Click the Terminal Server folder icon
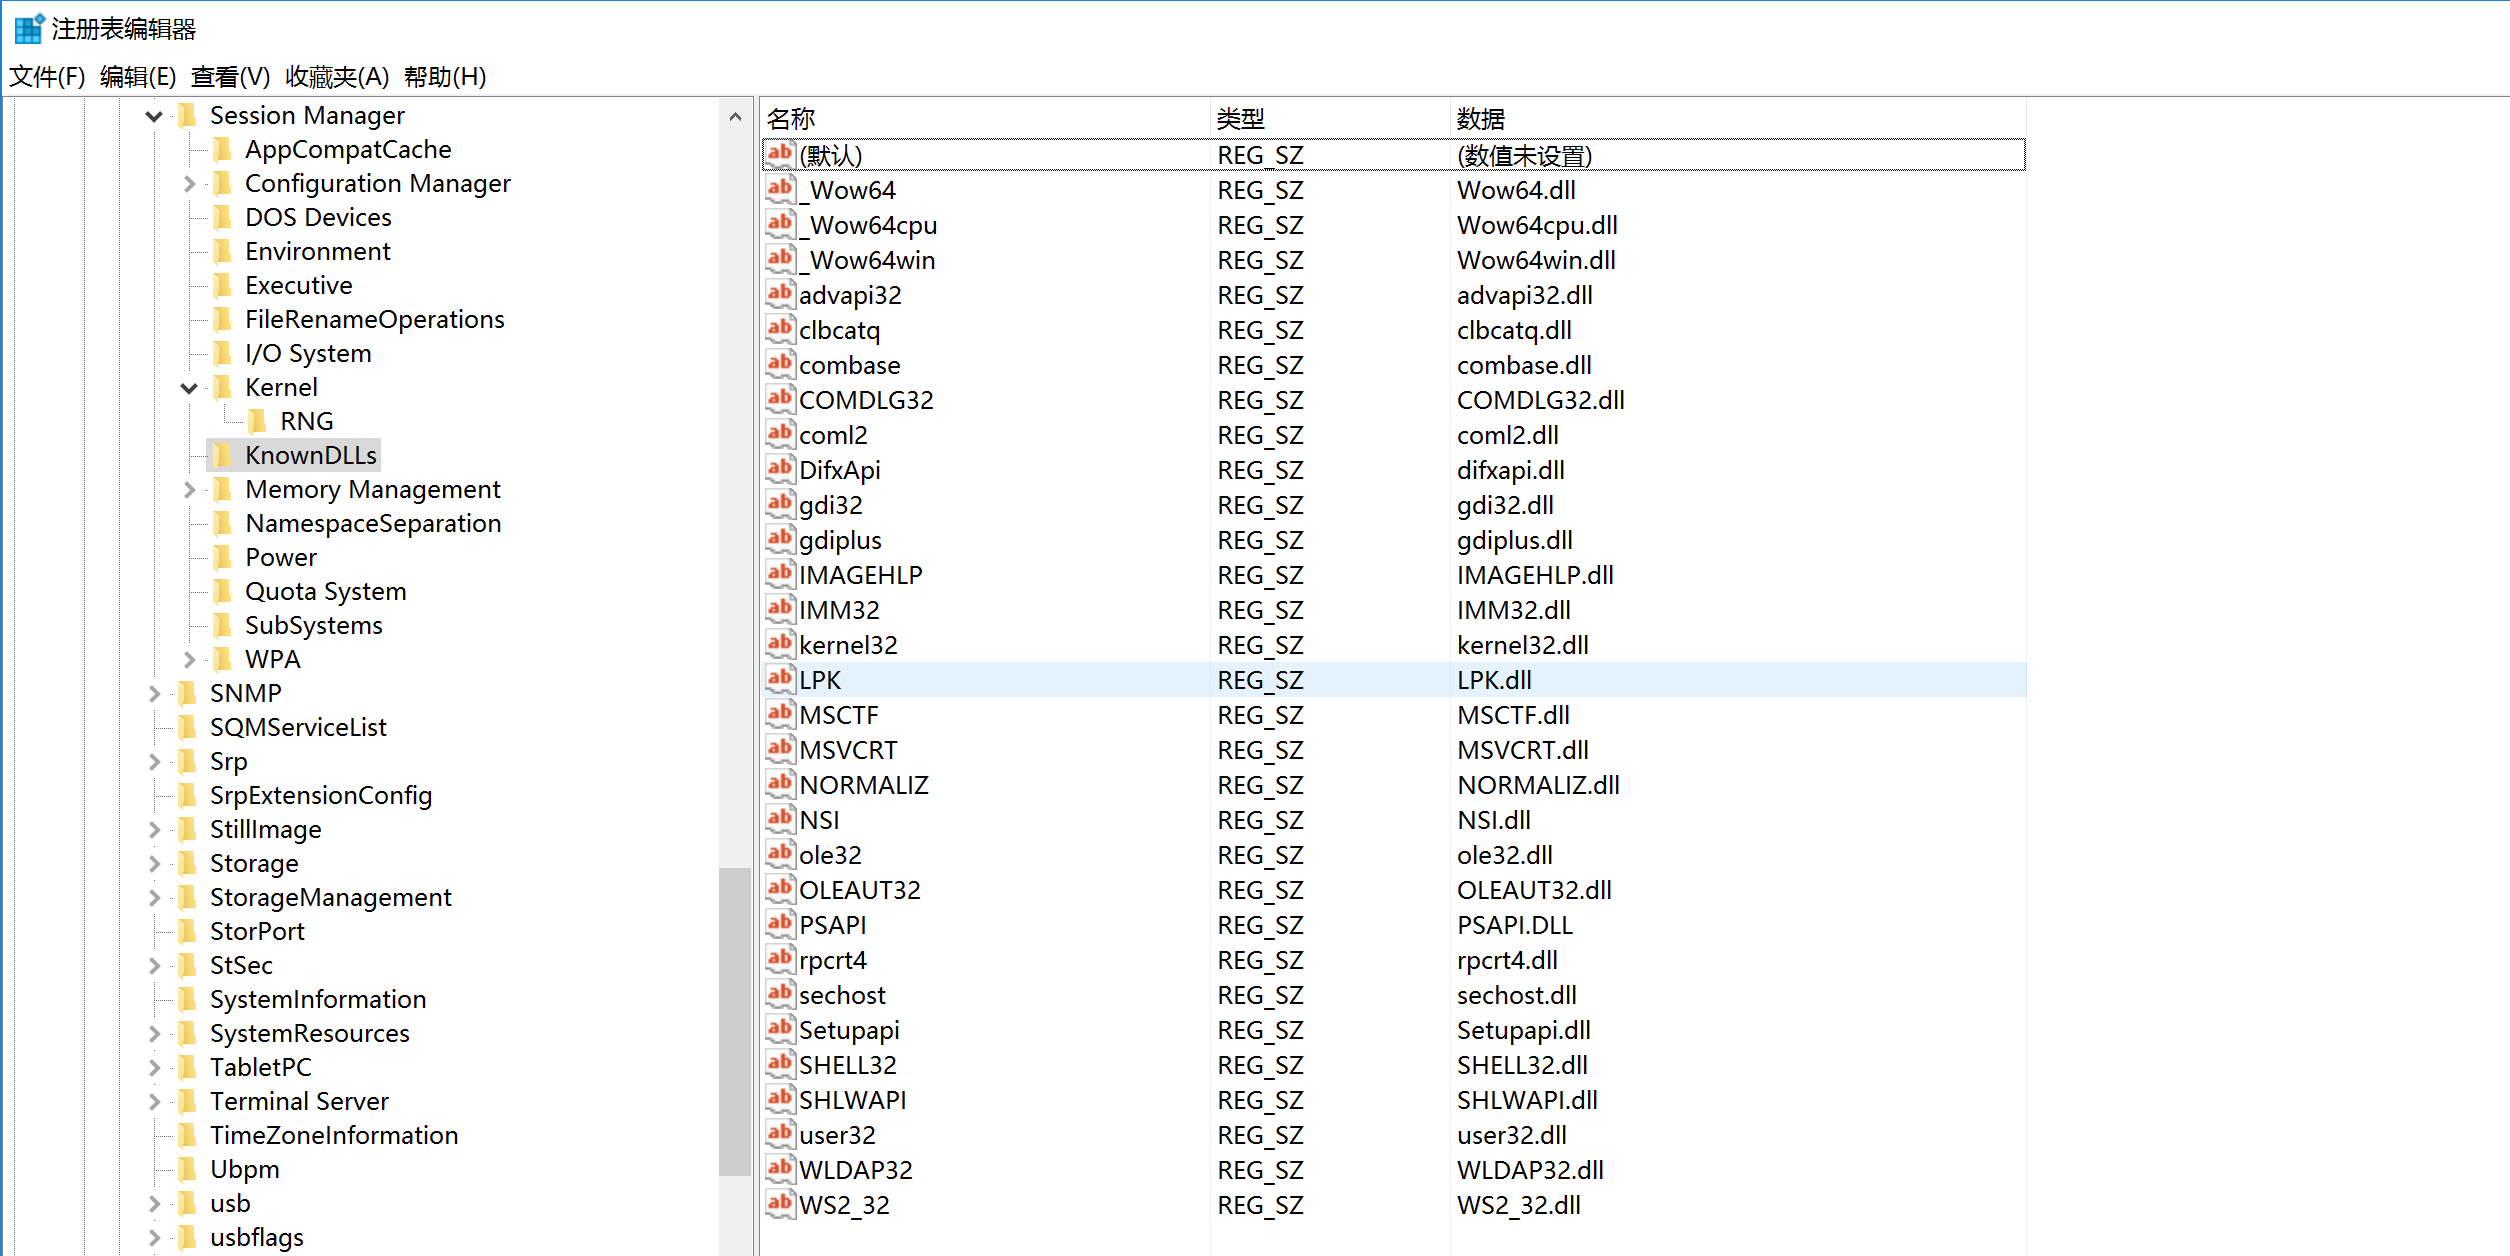This screenshot has height=1256, width=2510. pos(187,1101)
